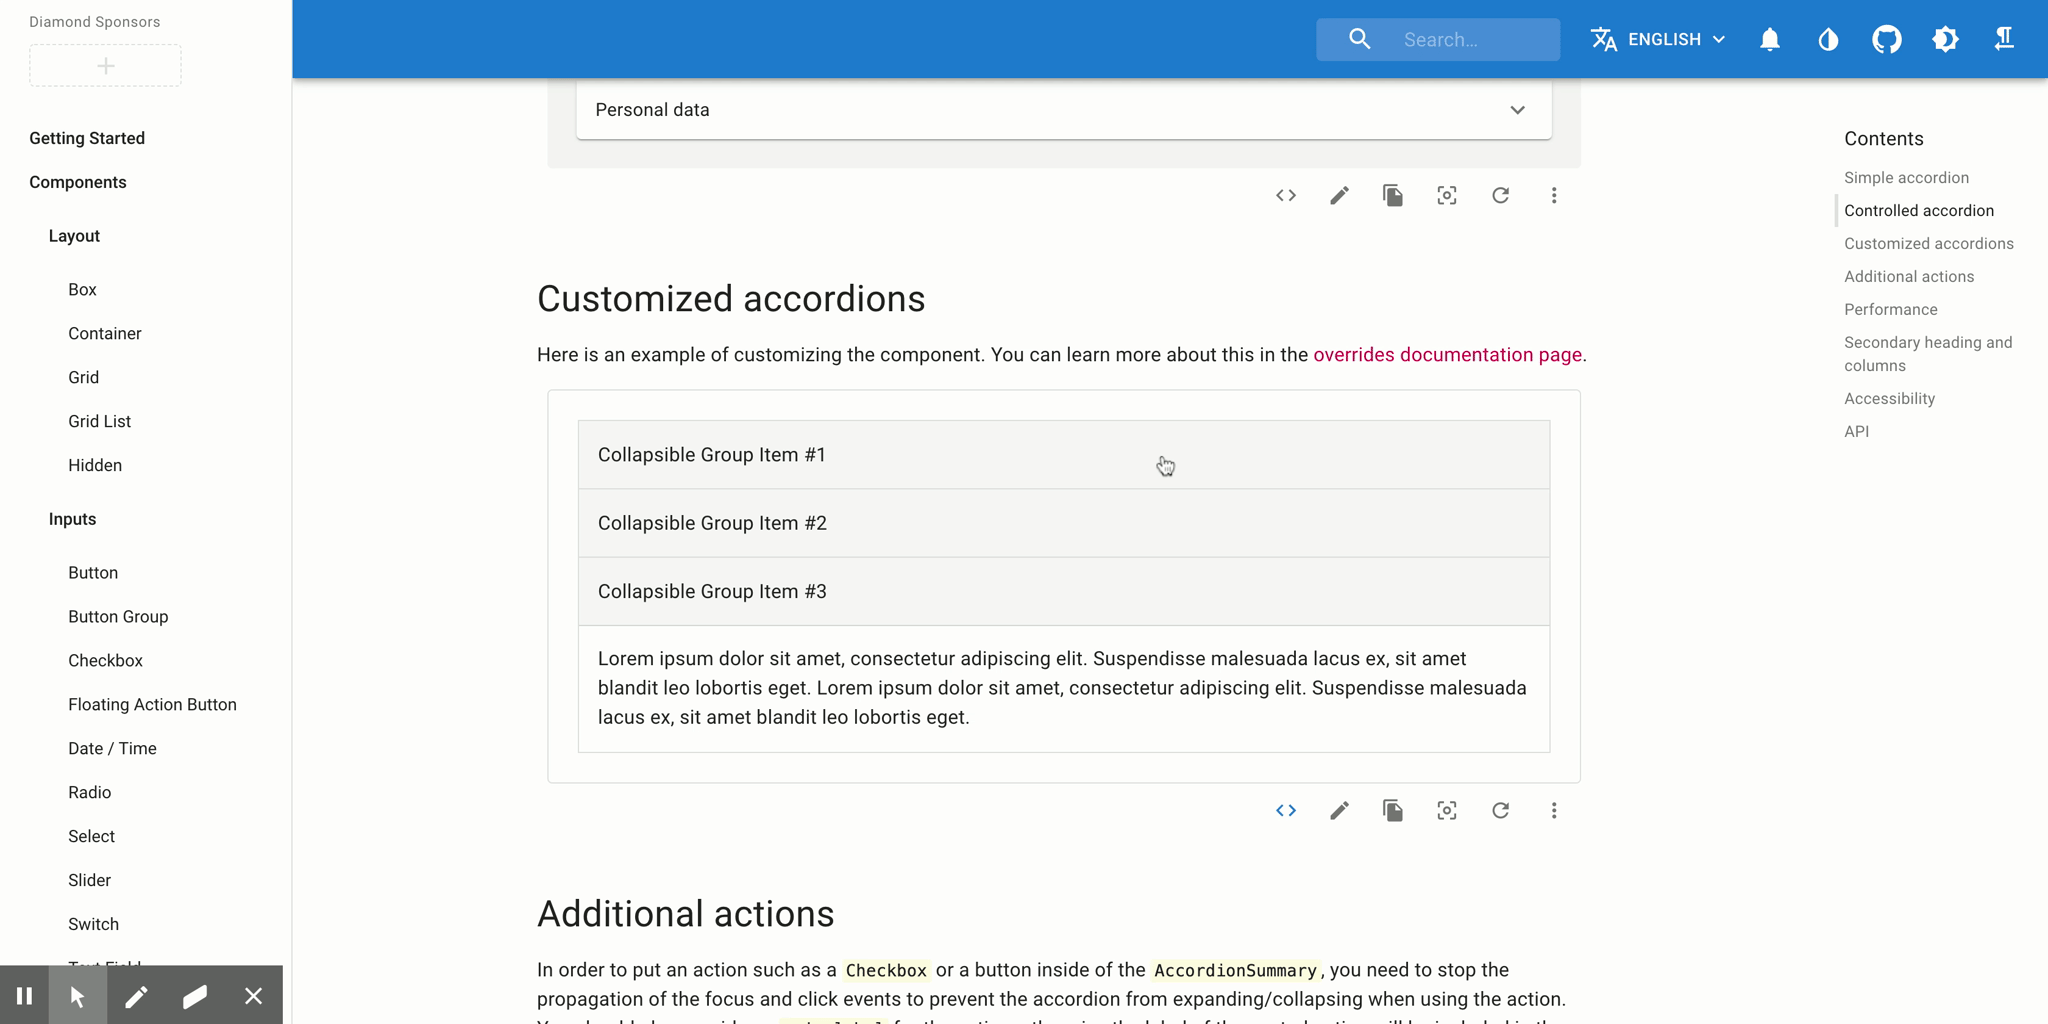
Task: Jump to Accessibility in the Contents list
Action: tap(1889, 398)
